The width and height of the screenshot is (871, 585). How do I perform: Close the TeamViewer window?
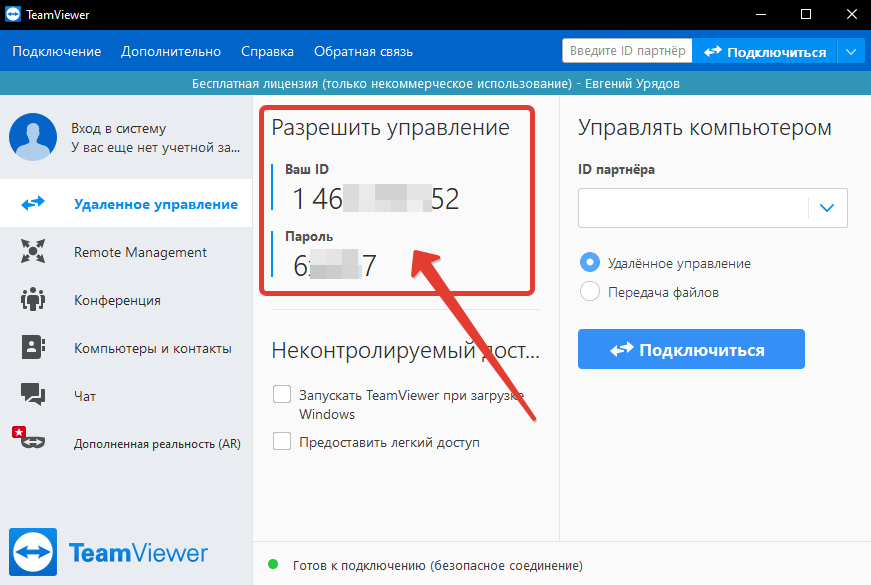[852, 14]
